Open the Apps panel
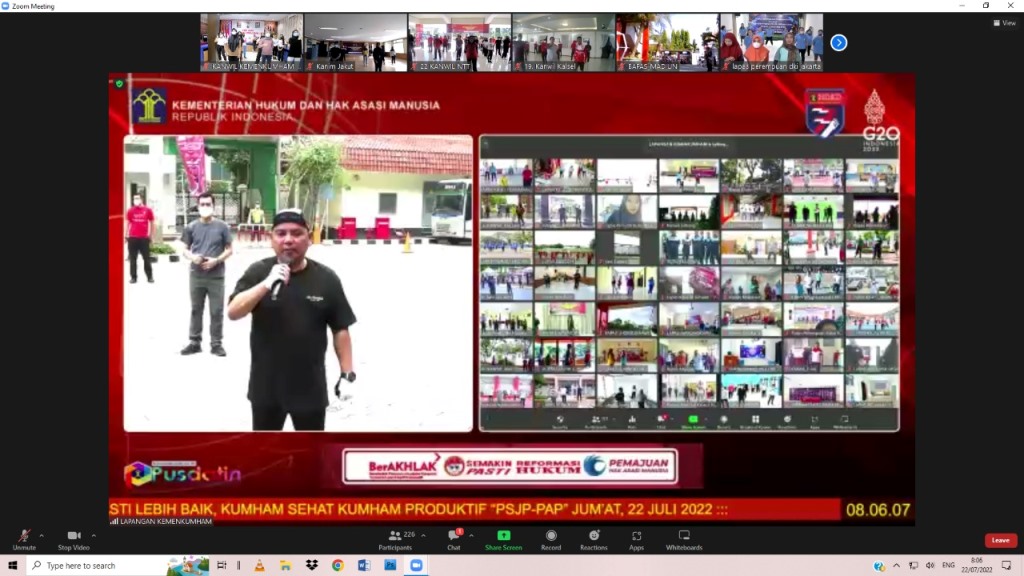1024x576 pixels. click(x=636, y=538)
